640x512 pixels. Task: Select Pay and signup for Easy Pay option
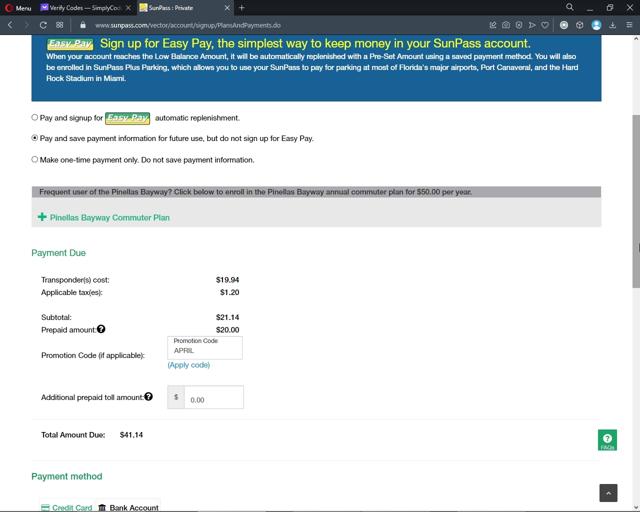click(35, 118)
